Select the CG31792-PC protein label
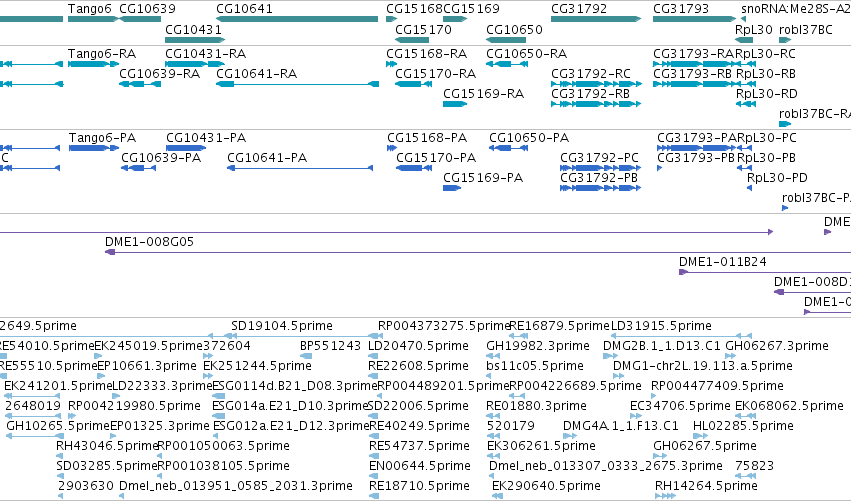This screenshot has height=501, width=851. coord(599,157)
